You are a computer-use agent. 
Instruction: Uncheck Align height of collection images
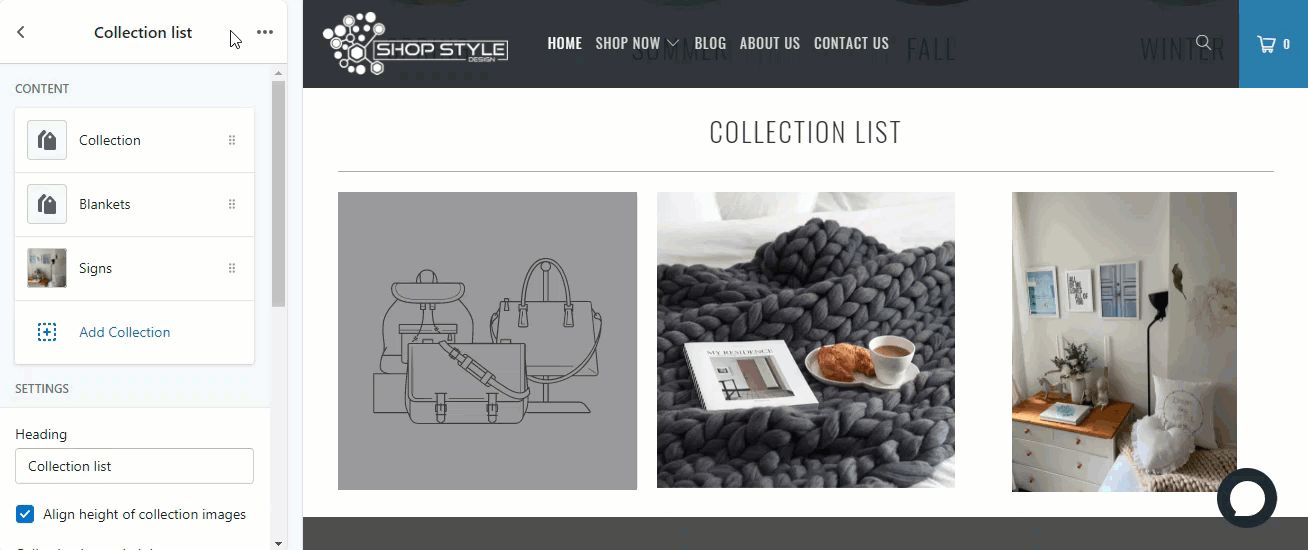click(x=25, y=514)
